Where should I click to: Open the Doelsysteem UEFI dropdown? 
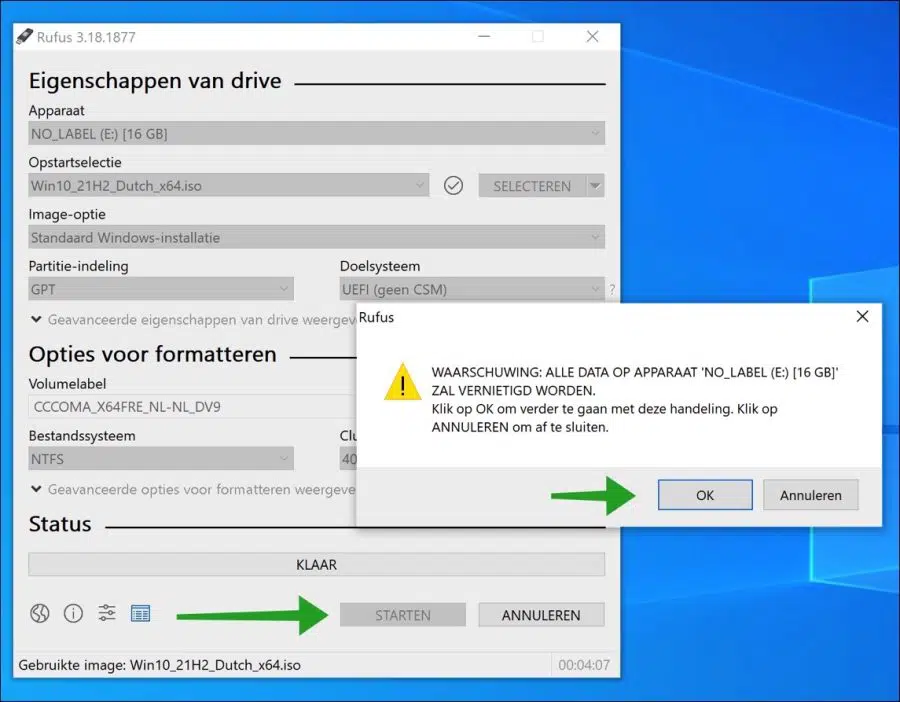click(472, 289)
